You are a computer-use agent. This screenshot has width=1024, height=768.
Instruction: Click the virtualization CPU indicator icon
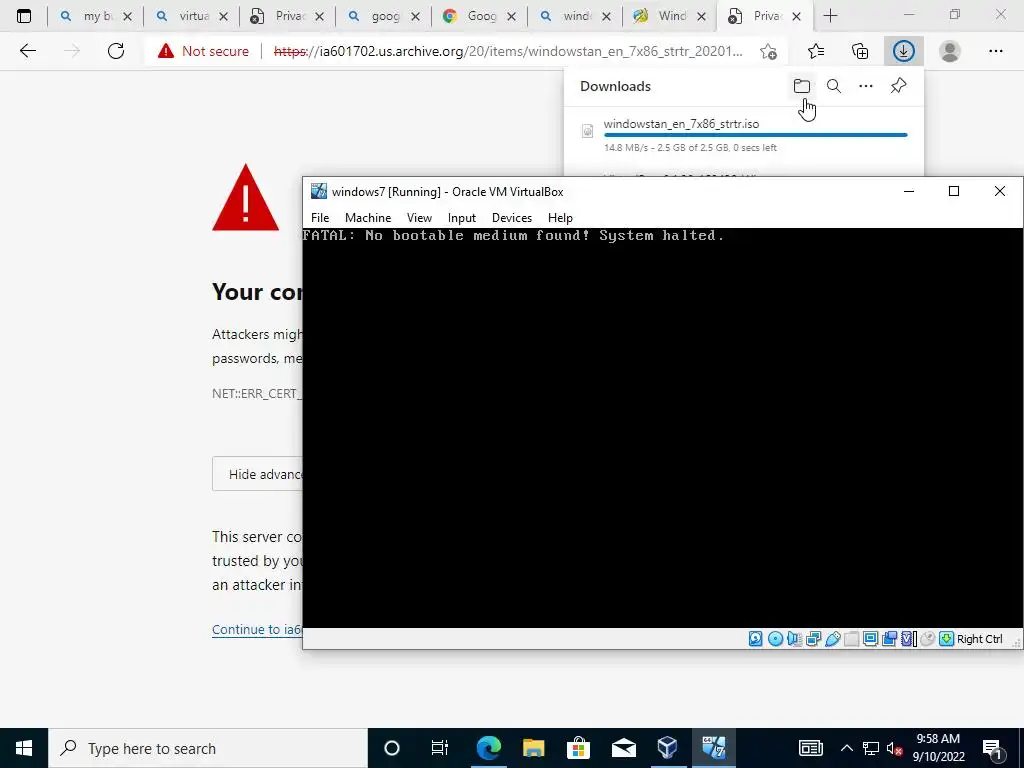[908, 639]
